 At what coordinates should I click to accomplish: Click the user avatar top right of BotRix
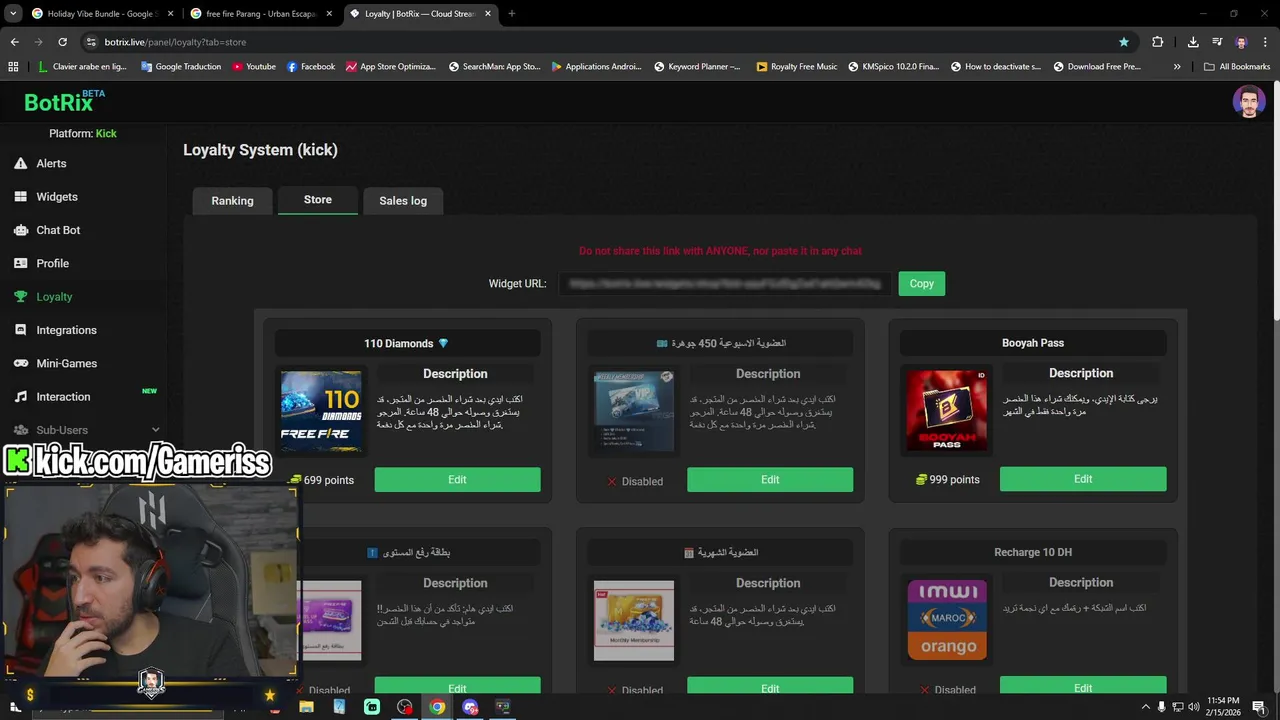1248,102
